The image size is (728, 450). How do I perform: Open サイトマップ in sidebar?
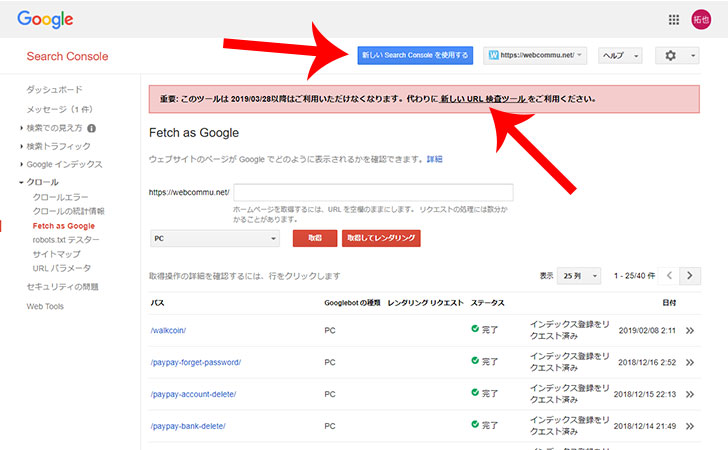tap(56, 254)
